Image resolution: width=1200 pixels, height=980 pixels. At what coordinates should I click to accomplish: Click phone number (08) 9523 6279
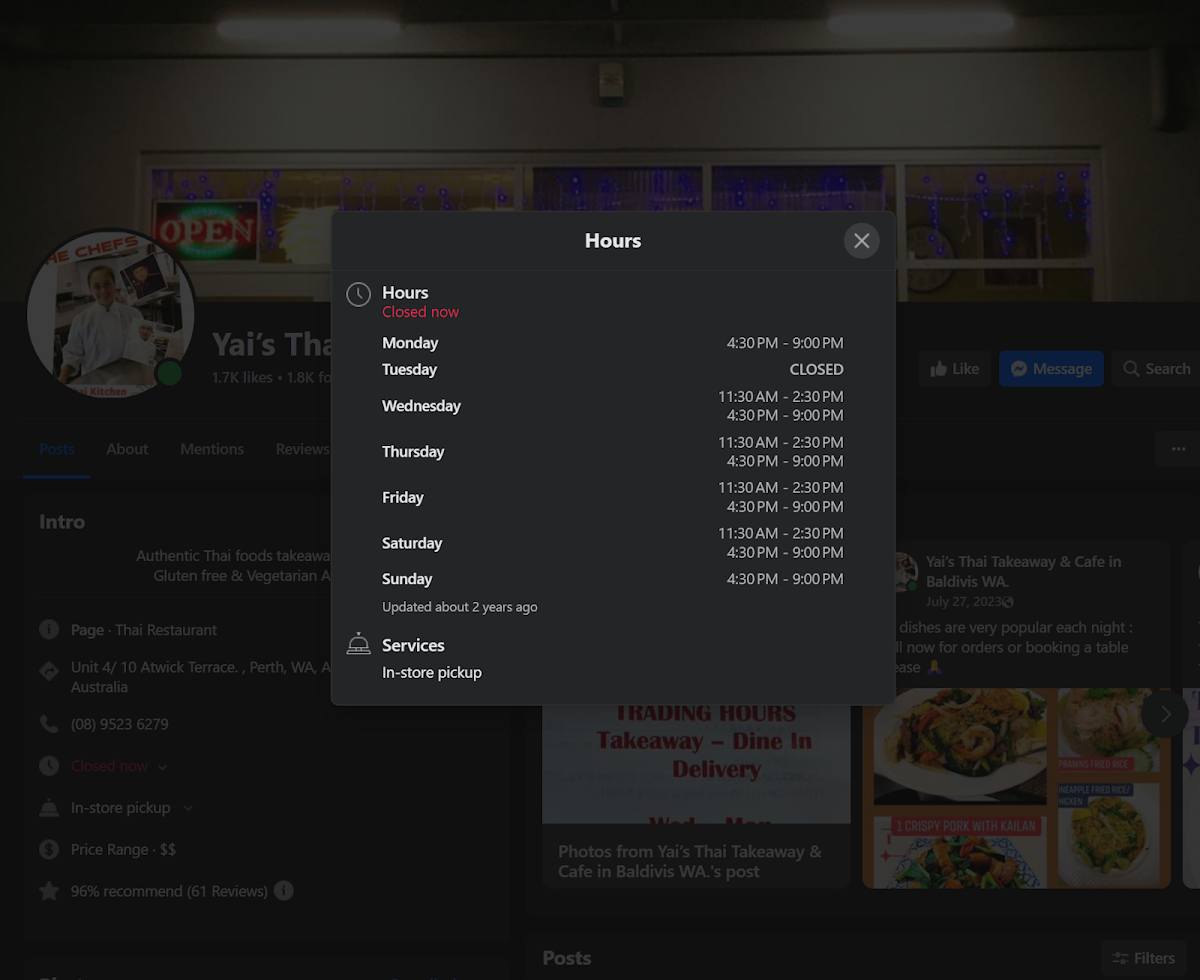click(x=119, y=724)
